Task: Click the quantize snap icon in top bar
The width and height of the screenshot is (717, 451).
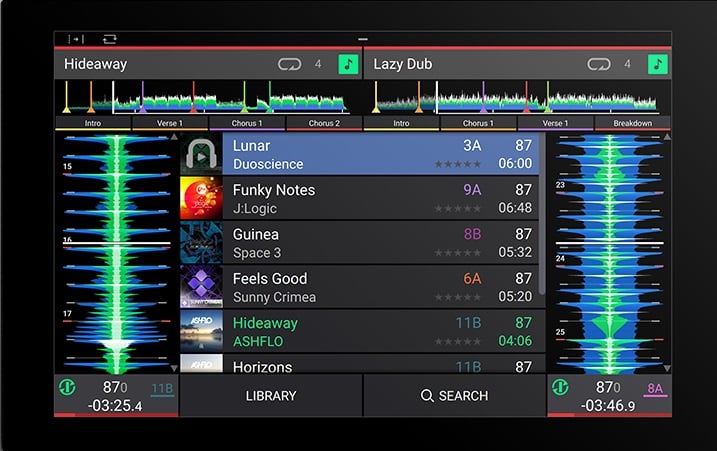Action: 76,39
